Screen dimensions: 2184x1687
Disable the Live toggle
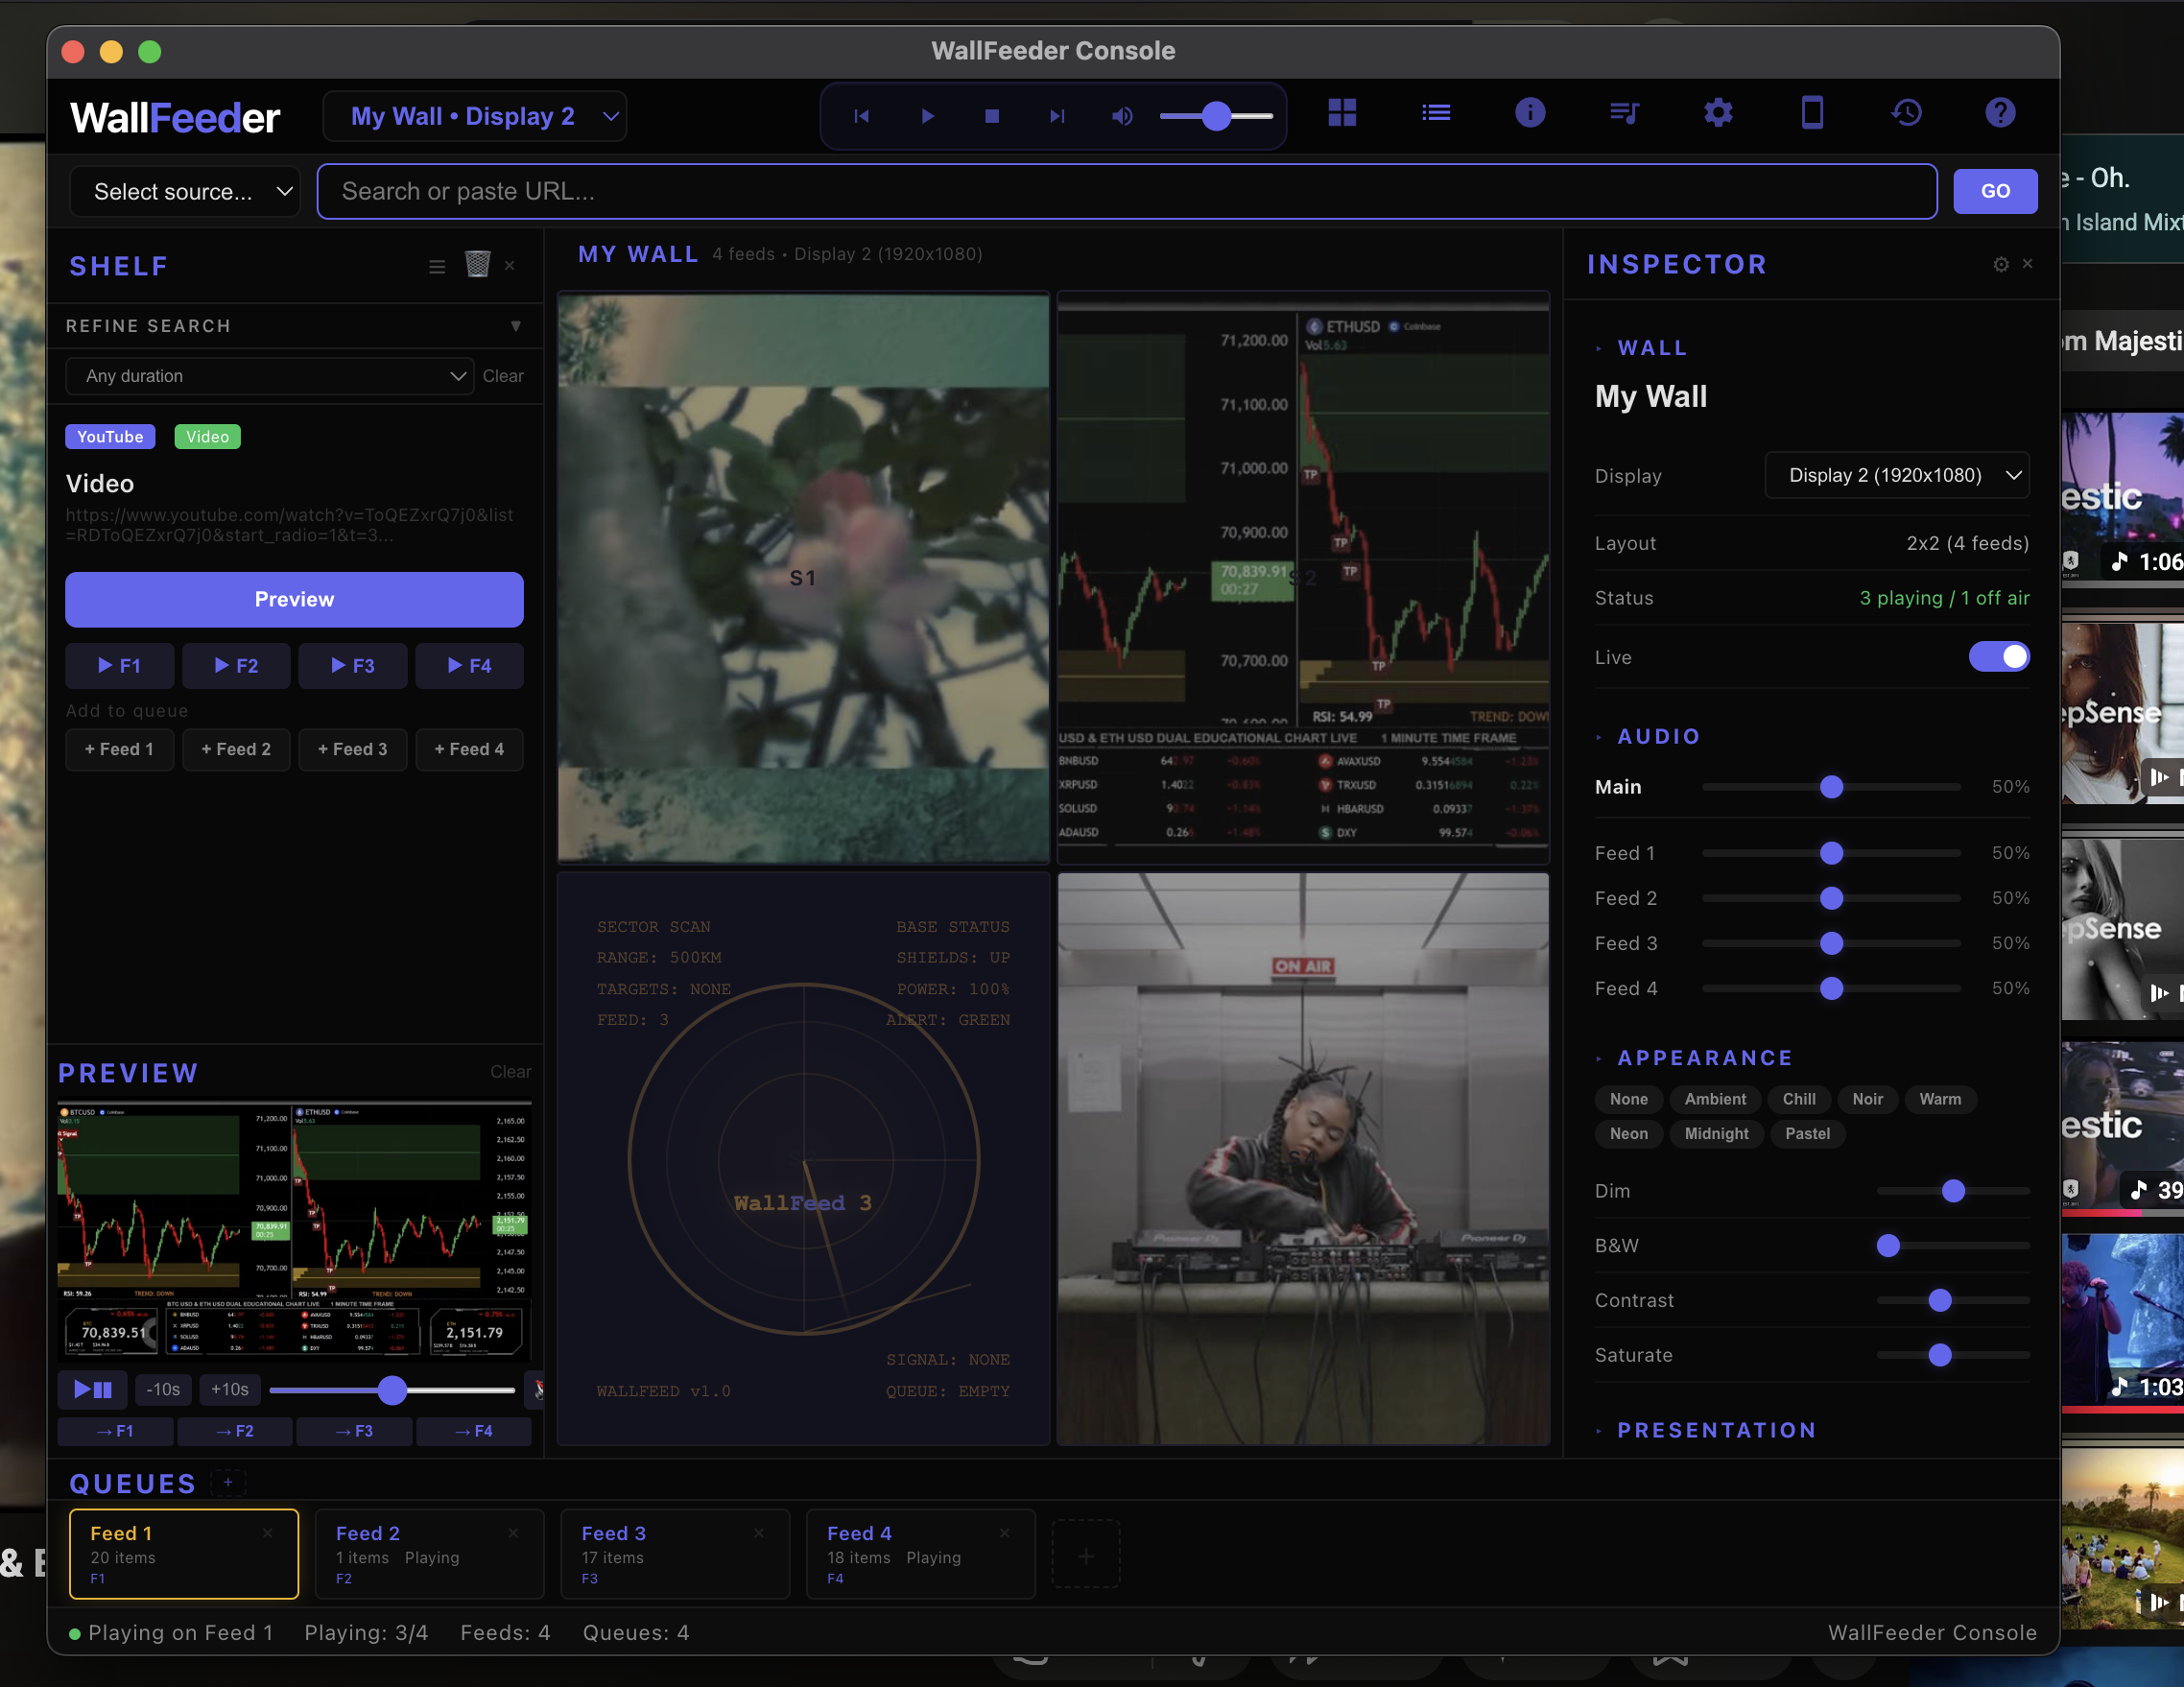pos(1999,657)
